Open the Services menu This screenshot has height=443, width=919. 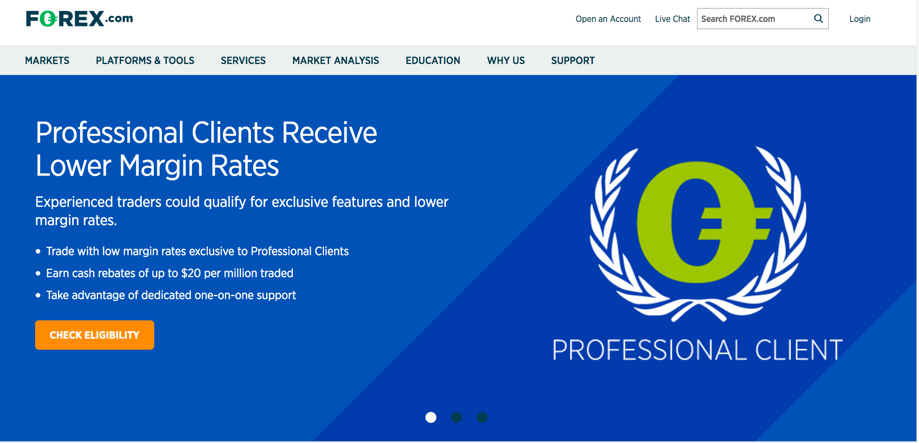coord(243,60)
